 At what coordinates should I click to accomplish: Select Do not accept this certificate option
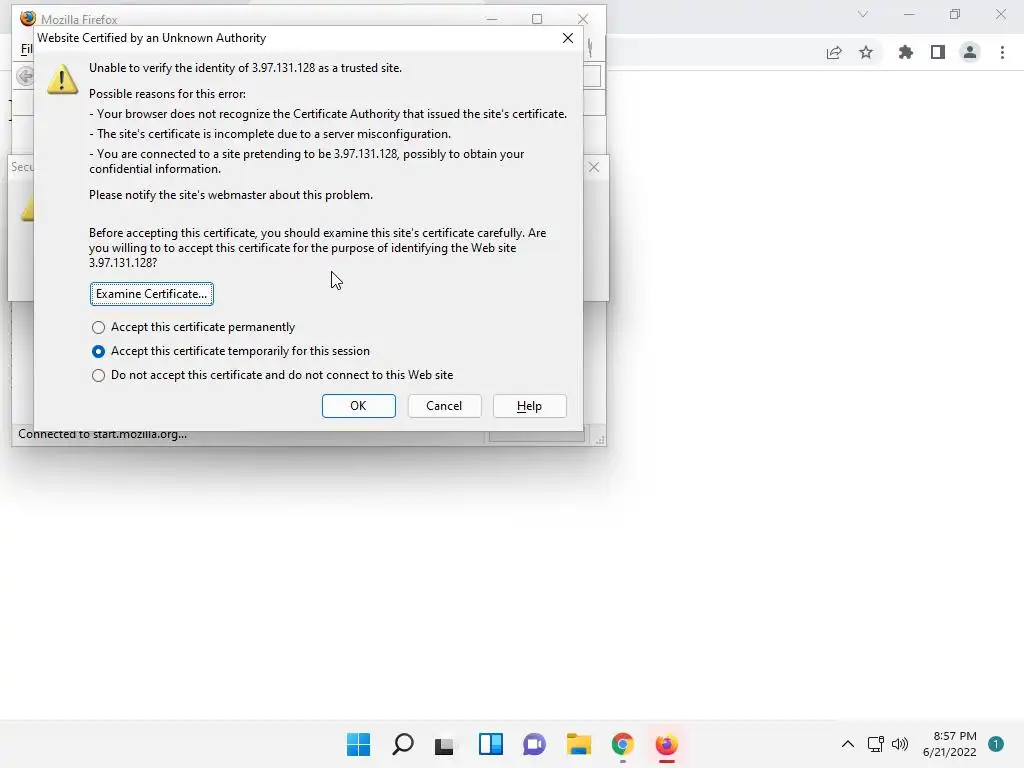pos(272,376)
